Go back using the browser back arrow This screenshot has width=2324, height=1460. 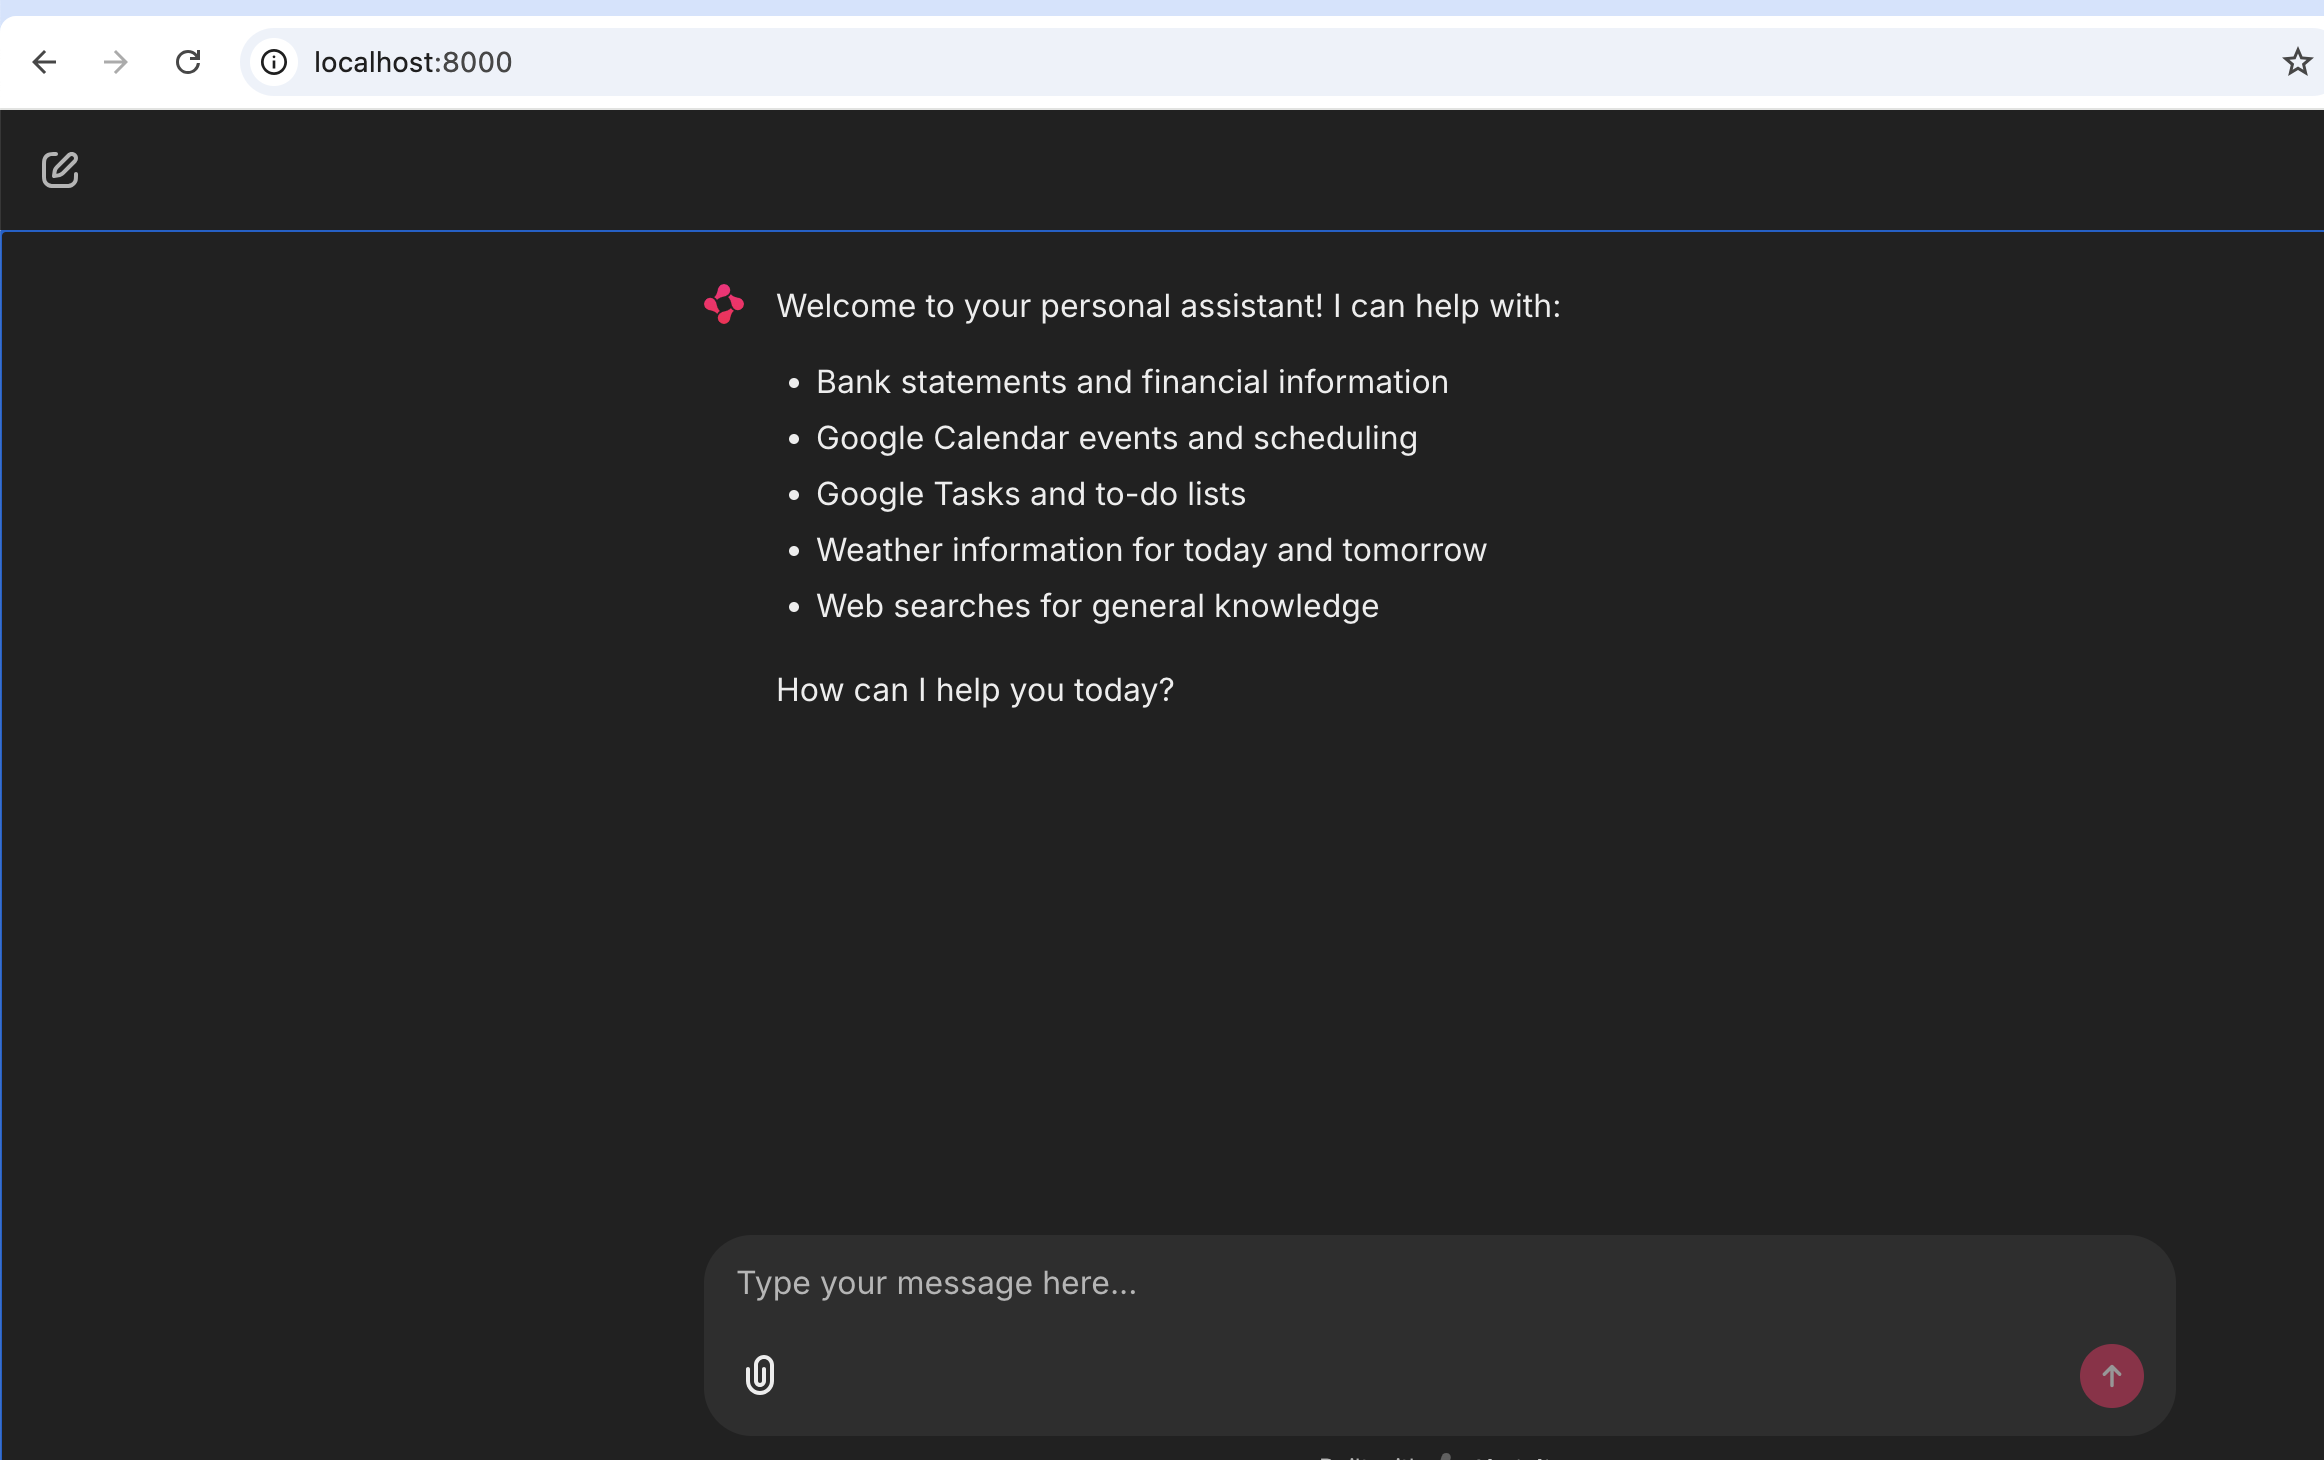pos(44,62)
